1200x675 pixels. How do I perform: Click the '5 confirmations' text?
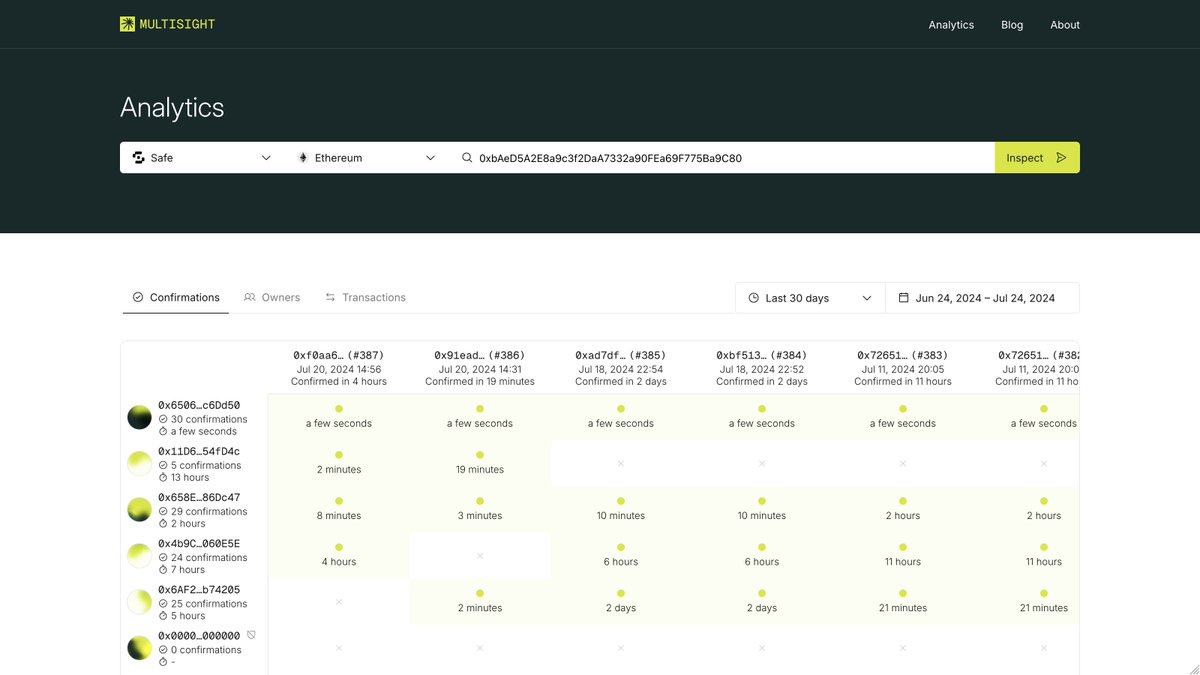[x=206, y=465]
